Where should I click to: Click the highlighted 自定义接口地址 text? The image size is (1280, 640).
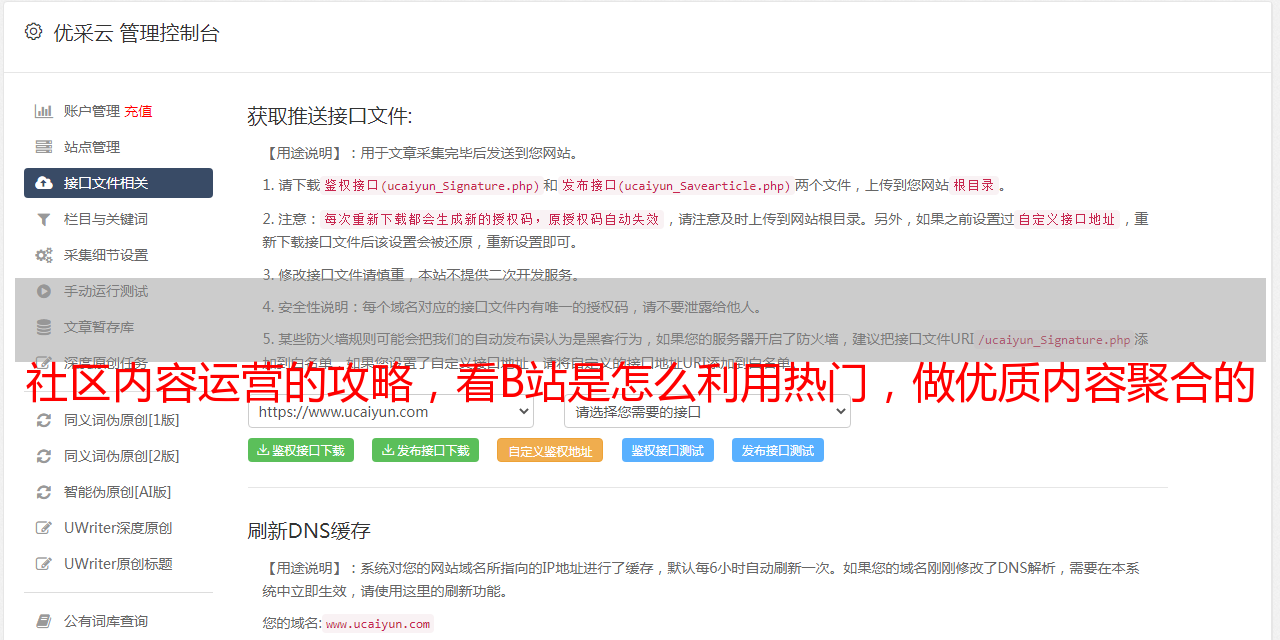tap(1067, 219)
